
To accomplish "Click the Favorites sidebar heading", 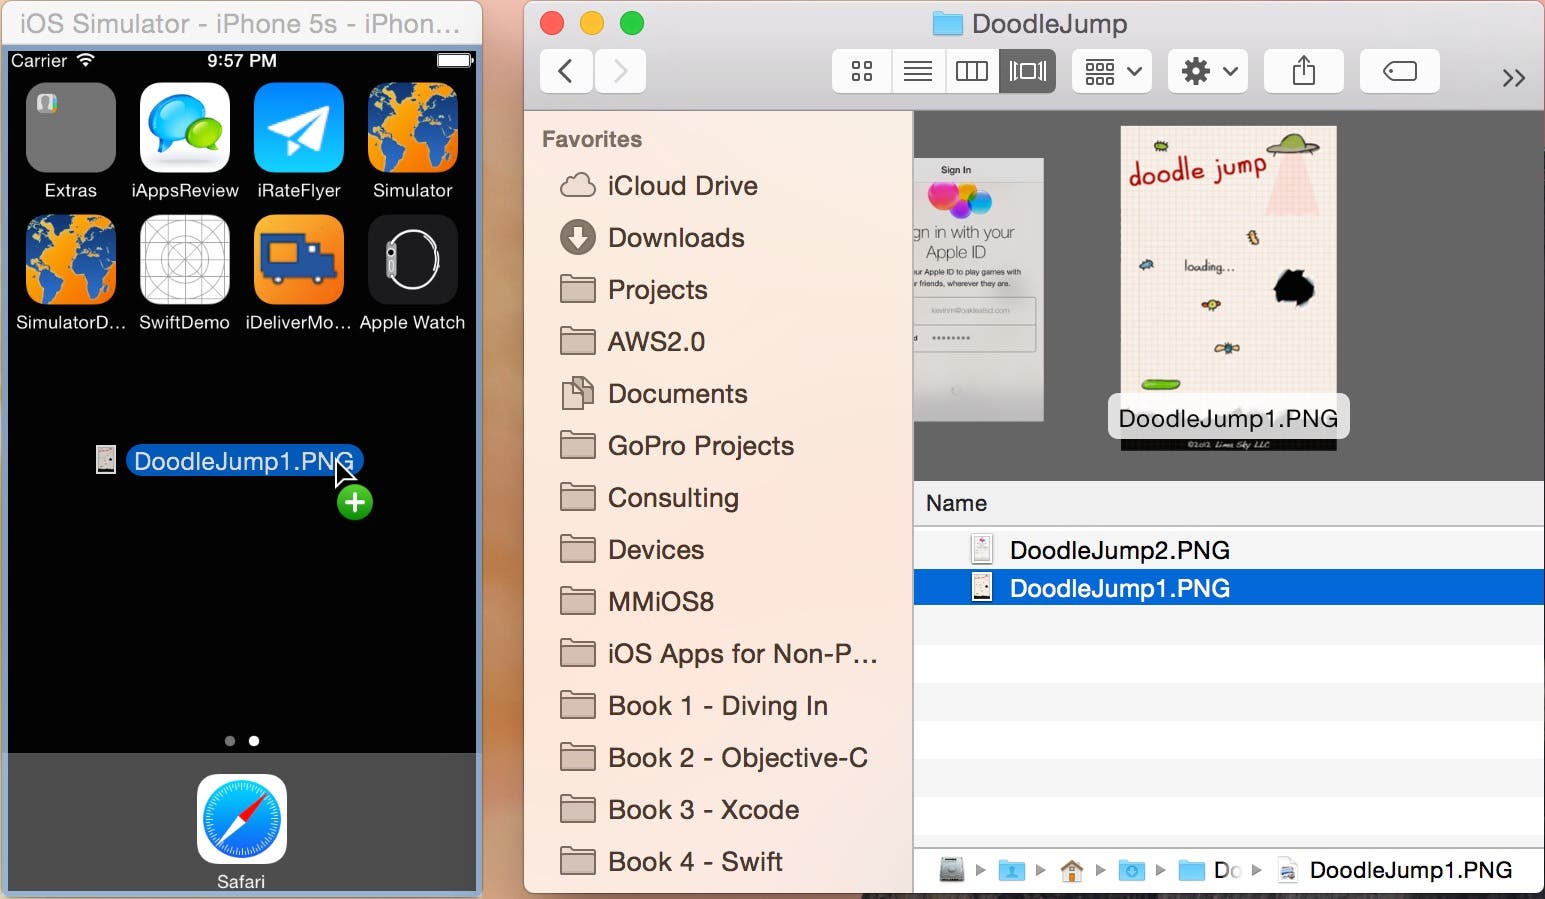I will (592, 139).
